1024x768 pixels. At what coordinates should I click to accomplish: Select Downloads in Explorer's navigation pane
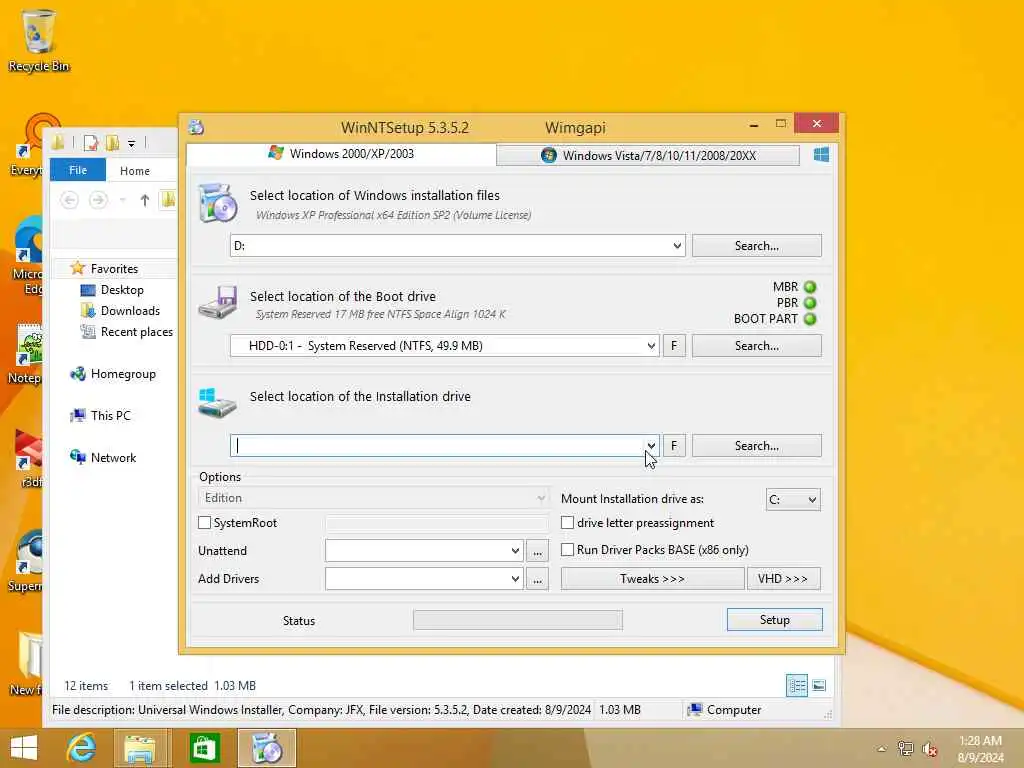point(129,310)
